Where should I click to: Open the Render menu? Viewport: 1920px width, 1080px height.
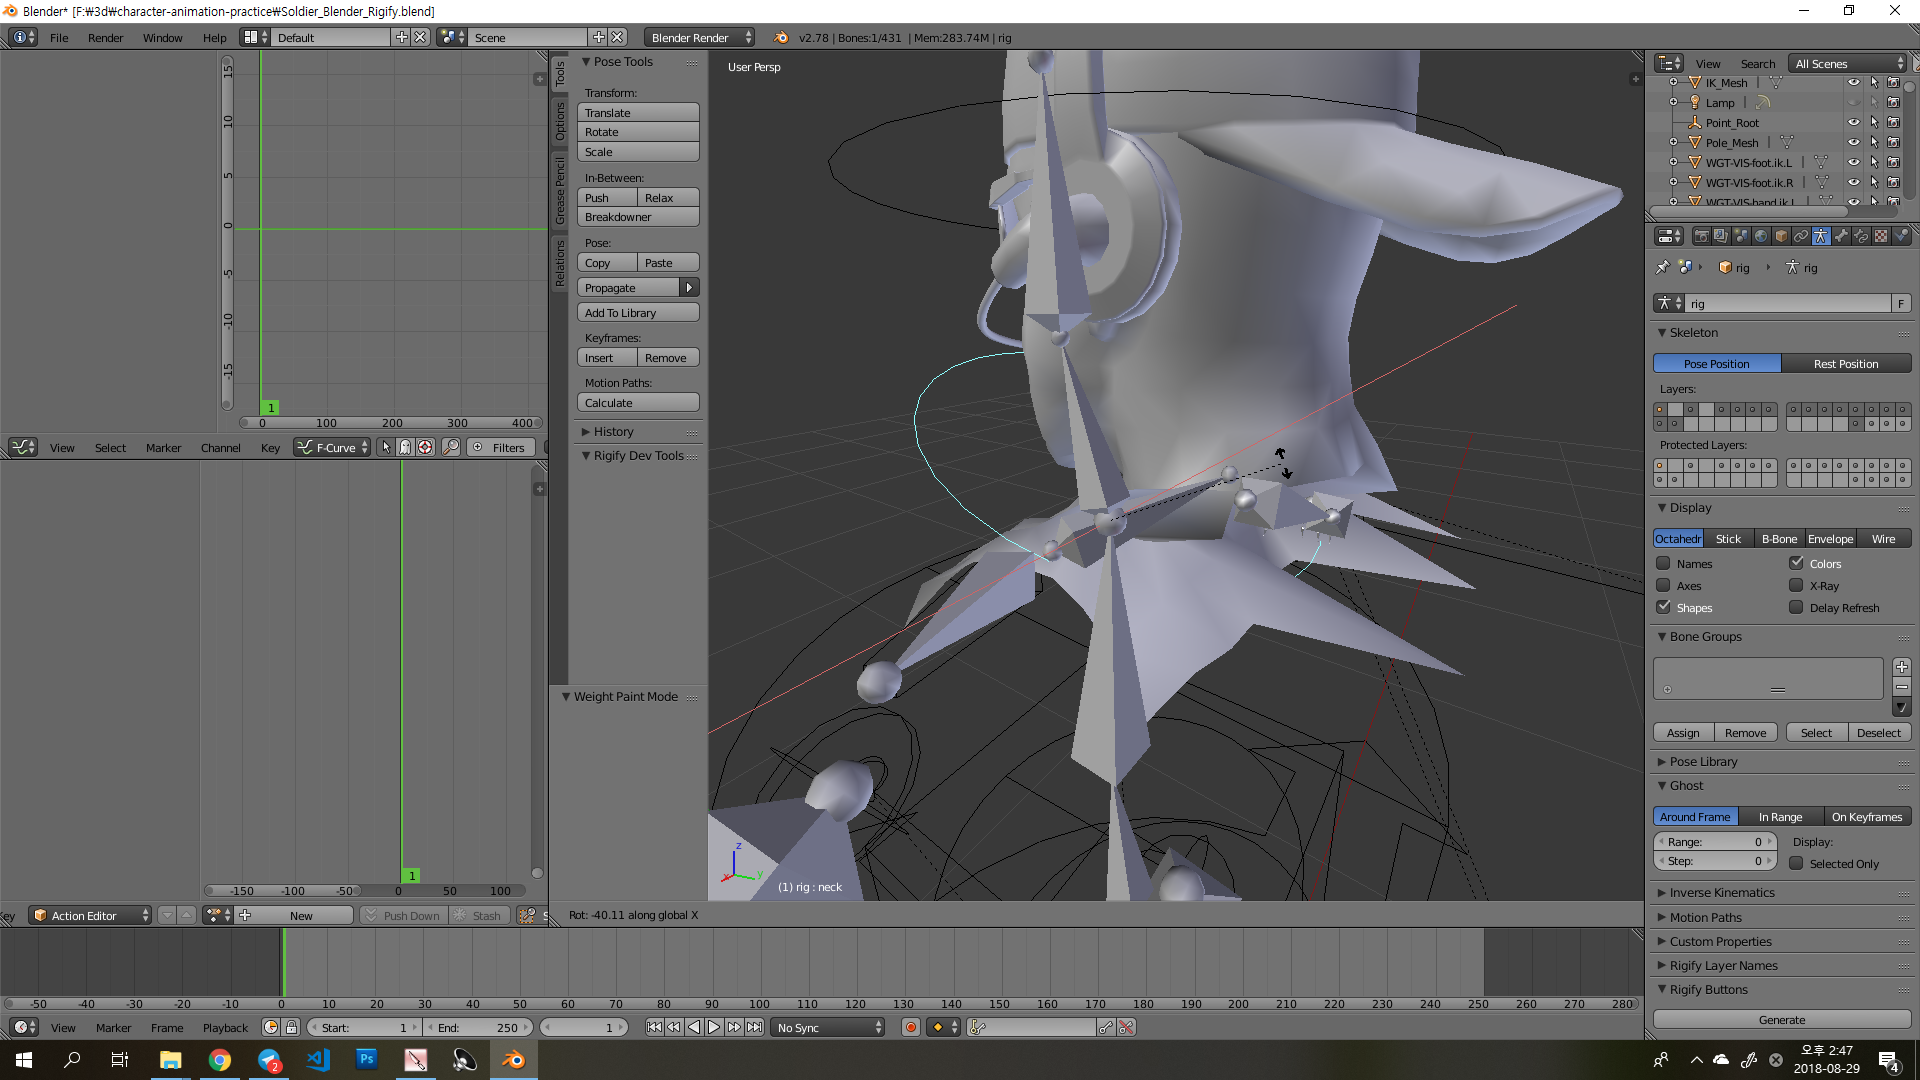point(105,37)
